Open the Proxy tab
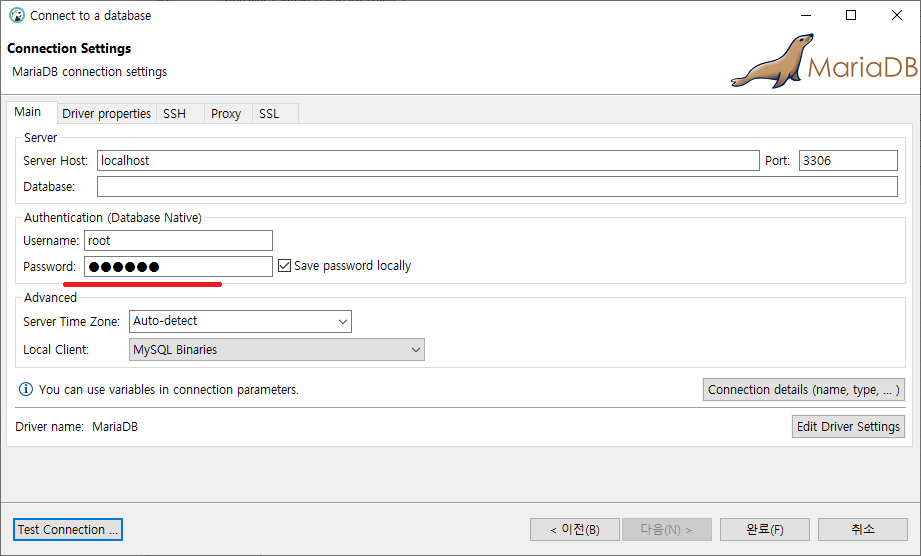This screenshot has height=556, width=921. point(226,113)
